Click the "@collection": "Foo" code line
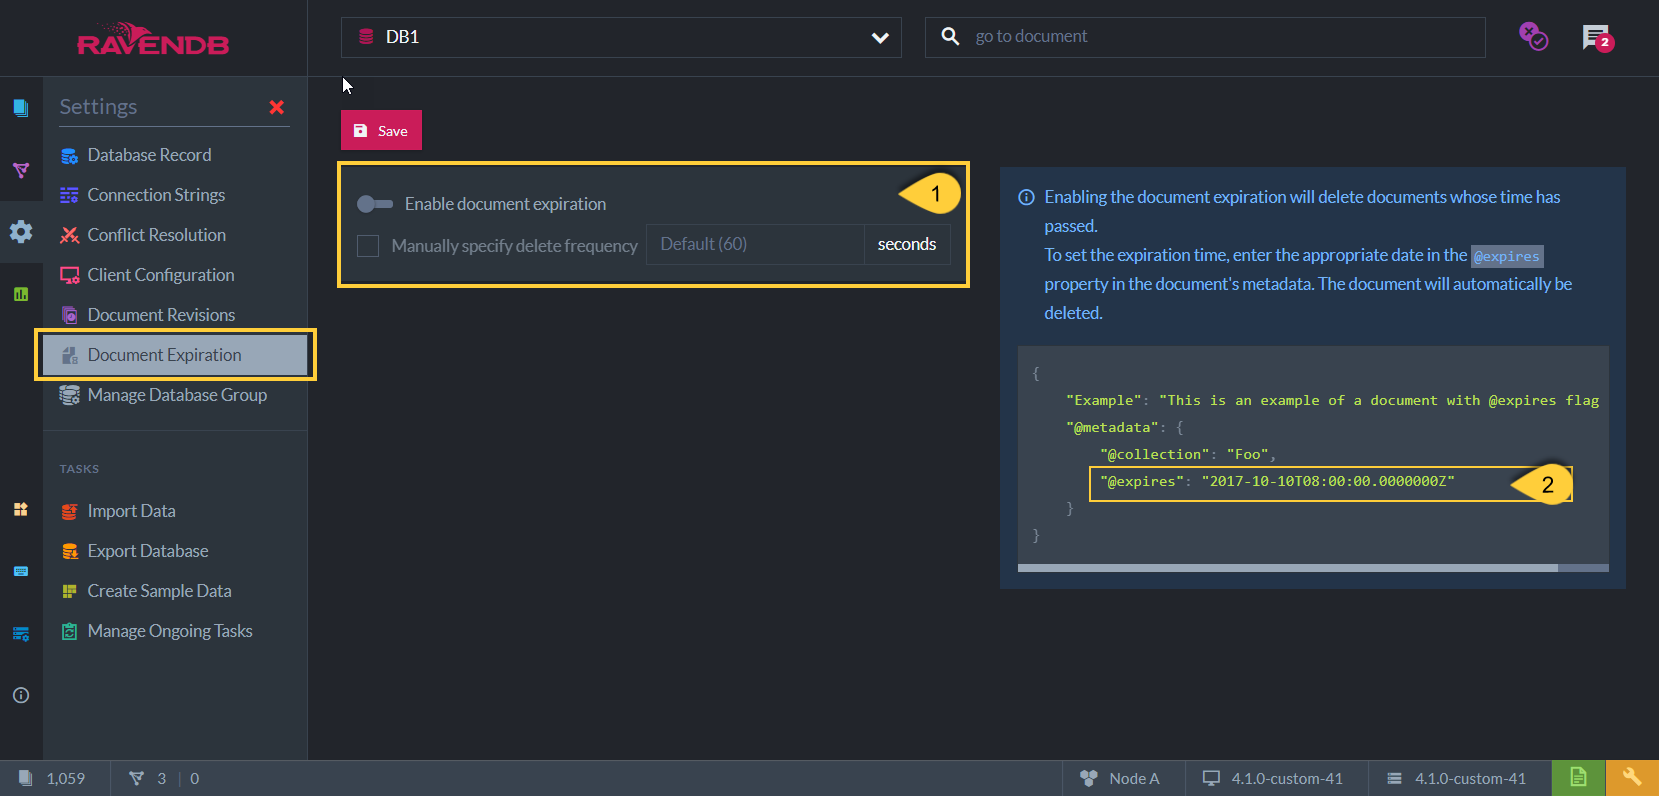Image resolution: width=1659 pixels, height=796 pixels. click(x=1188, y=454)
